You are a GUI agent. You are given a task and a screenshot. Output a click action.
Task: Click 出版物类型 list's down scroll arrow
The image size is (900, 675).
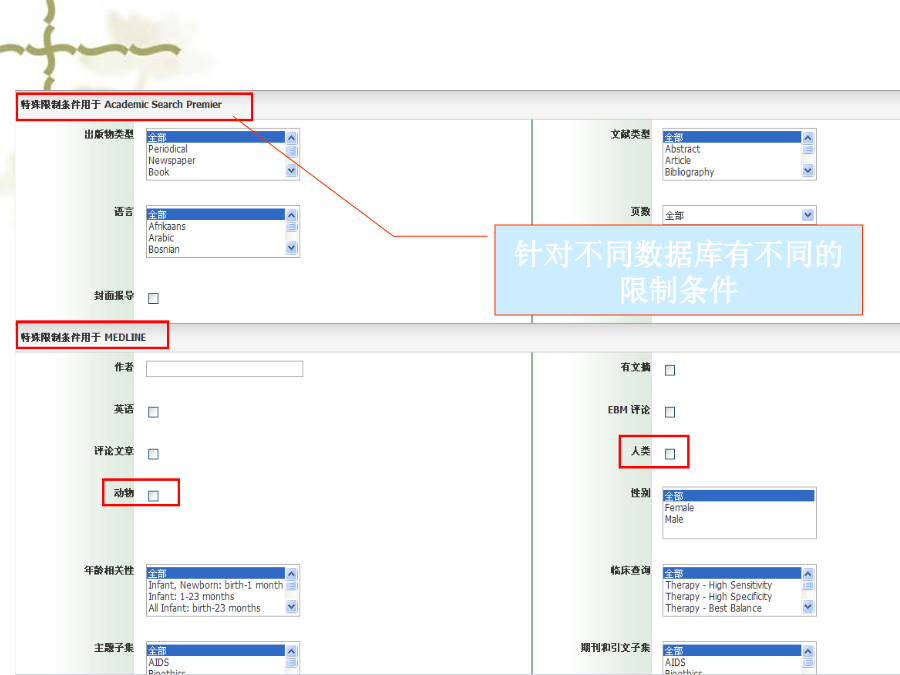292,170
